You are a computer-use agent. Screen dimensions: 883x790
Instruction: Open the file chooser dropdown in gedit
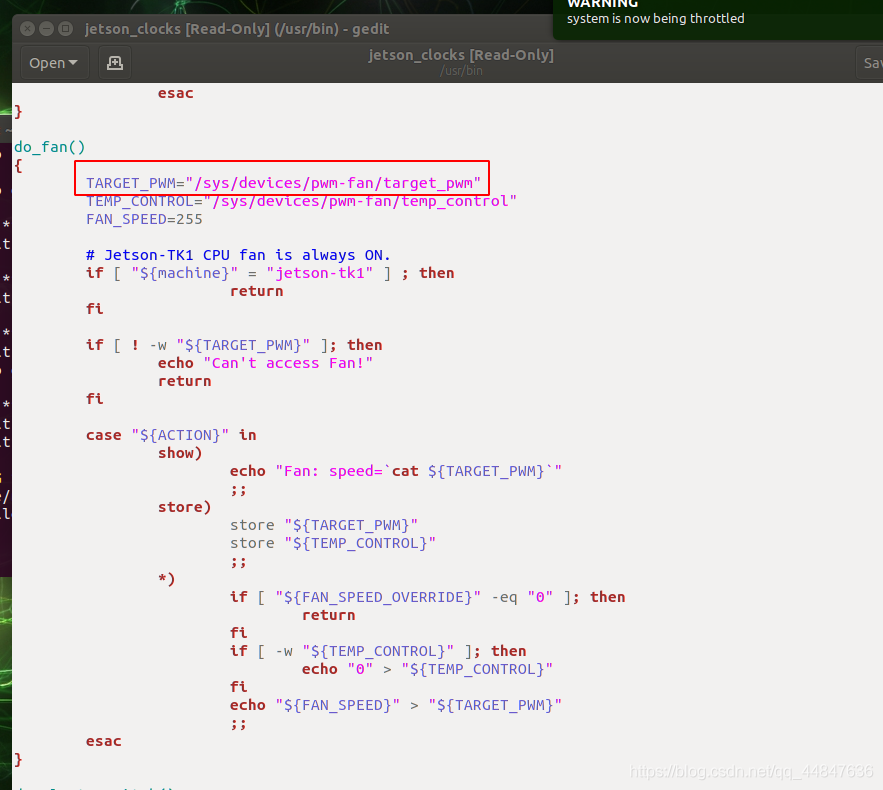point(54,63)
